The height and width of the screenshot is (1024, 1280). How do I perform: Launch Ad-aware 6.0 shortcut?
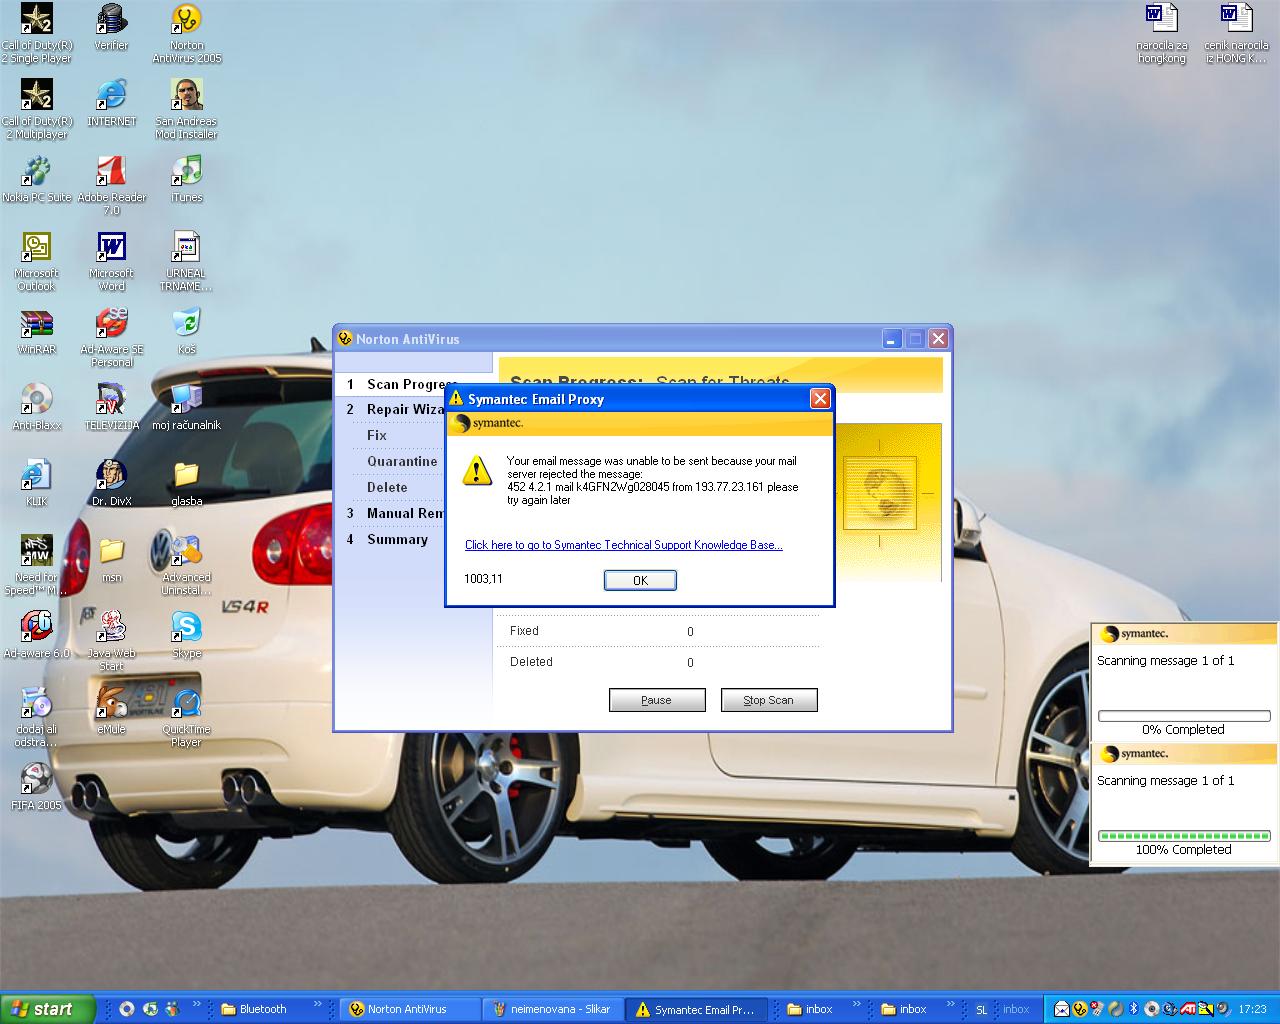[37, 636]
